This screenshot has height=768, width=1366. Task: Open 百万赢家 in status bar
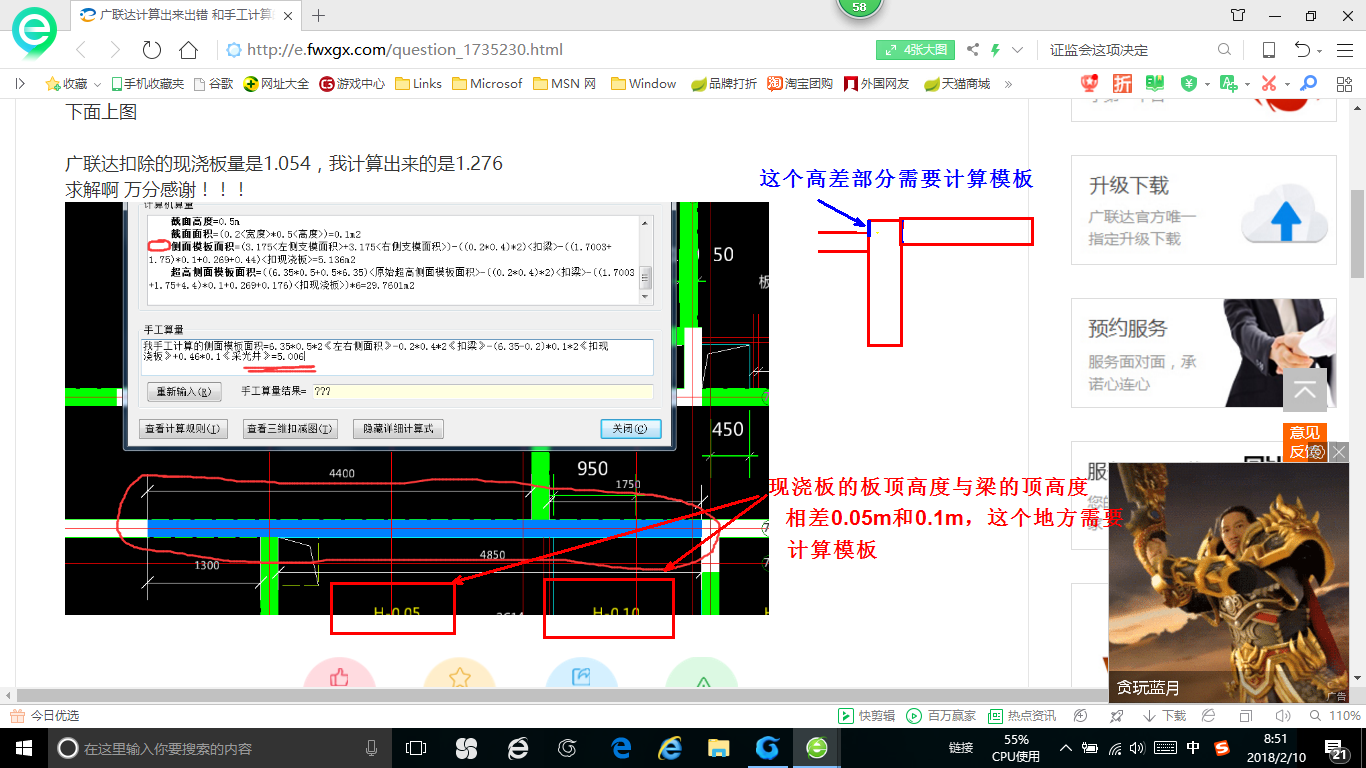coord(941,716)
